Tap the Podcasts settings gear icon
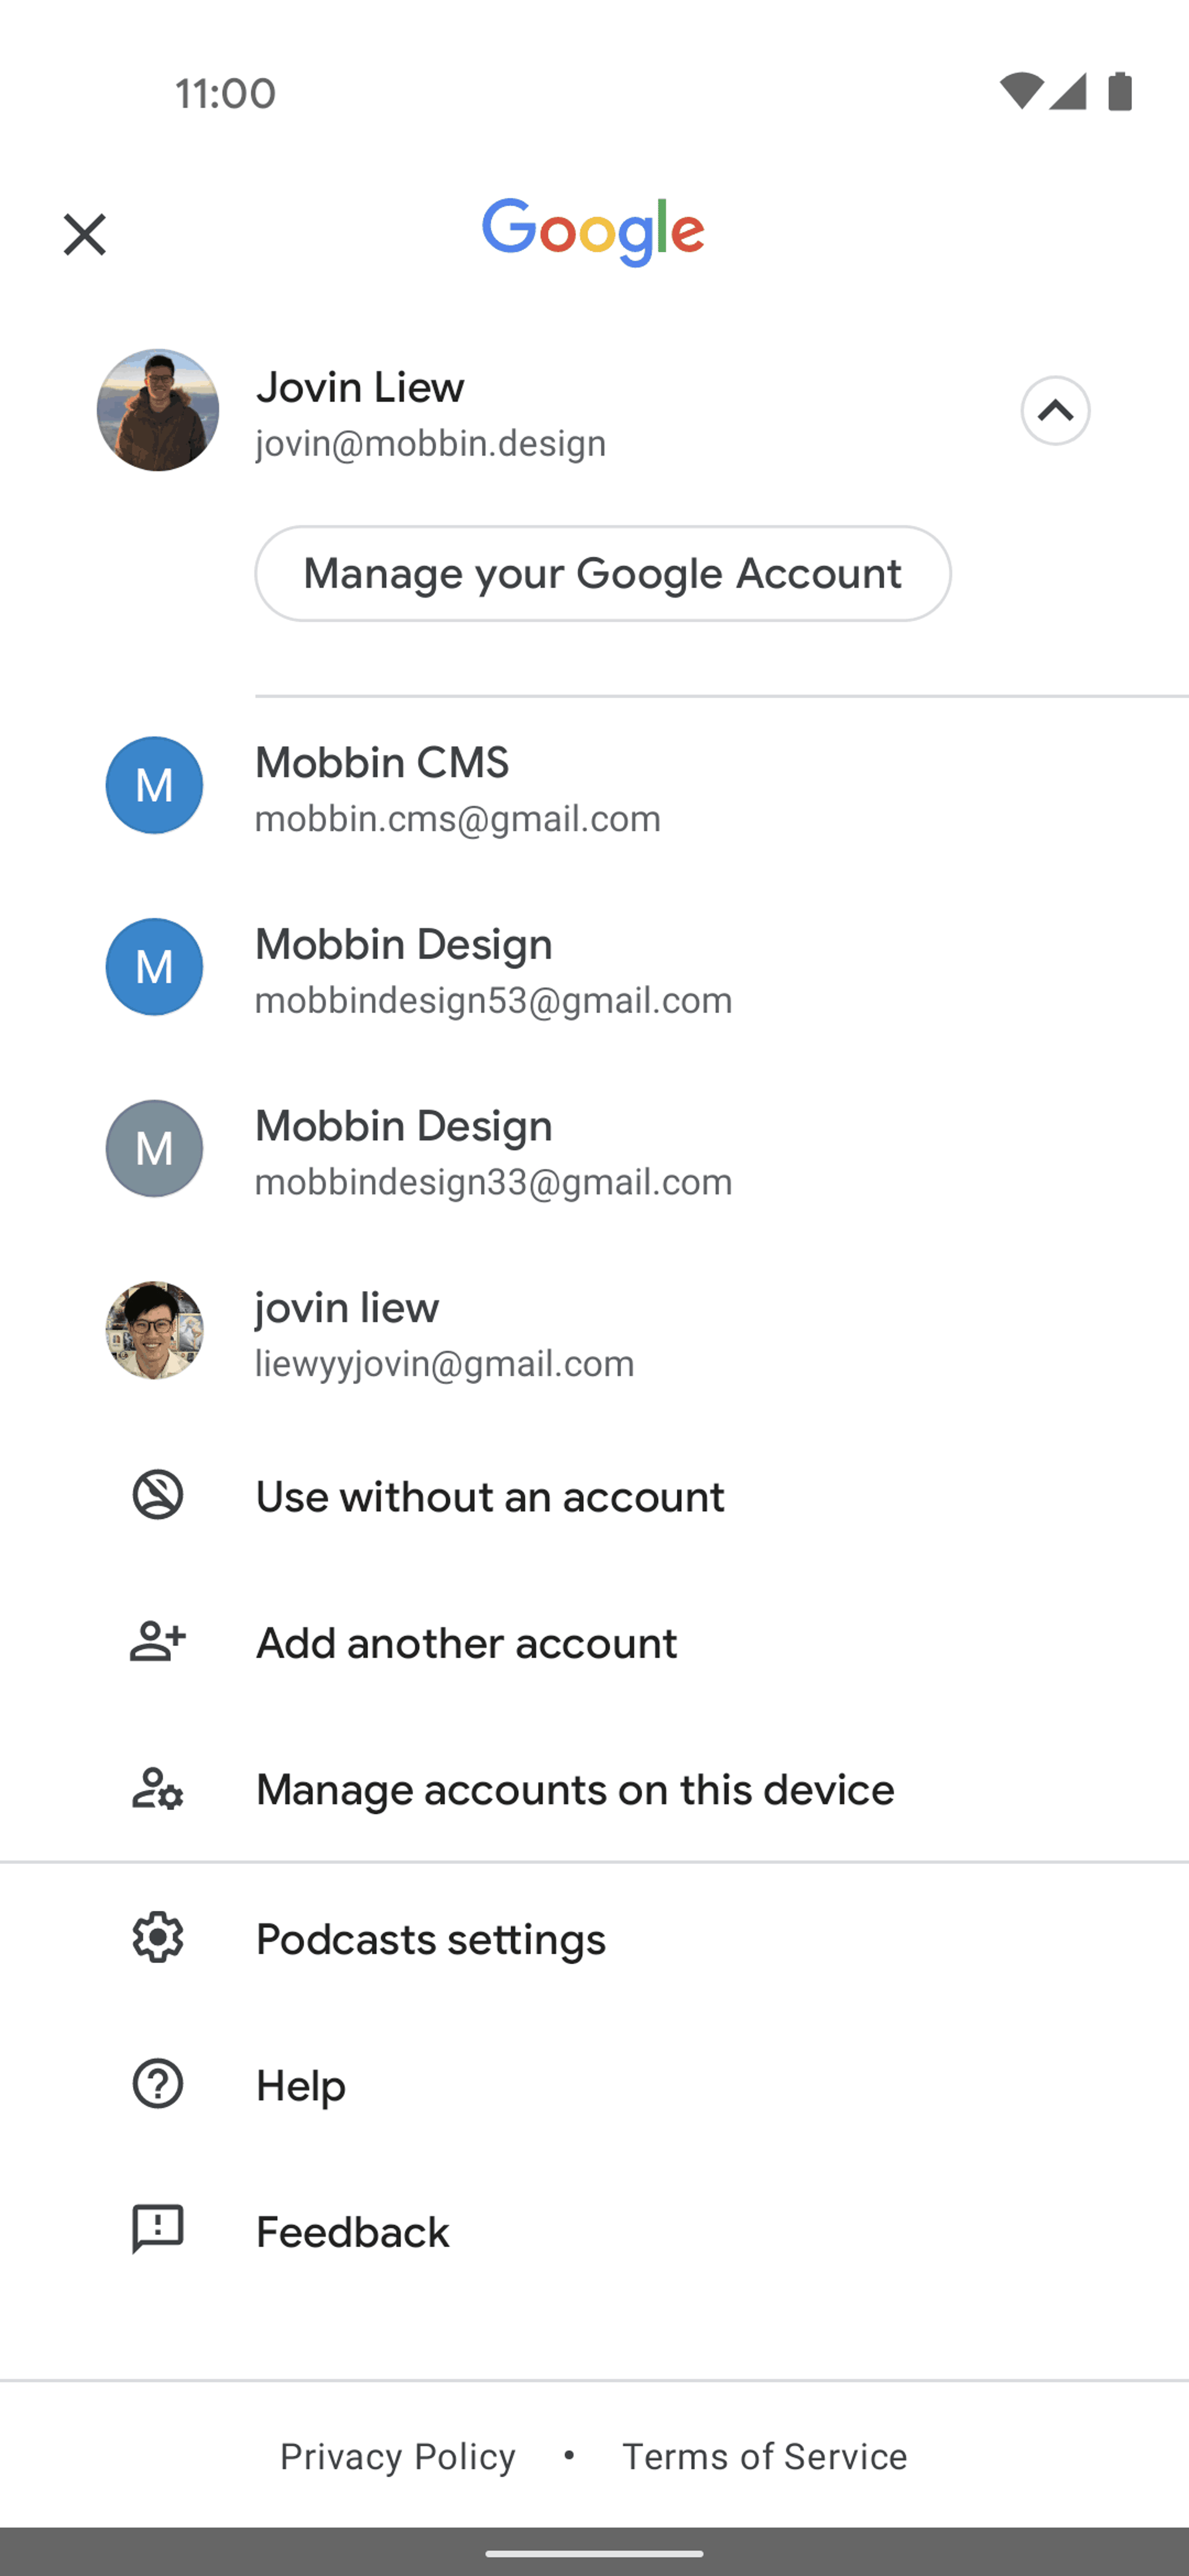This screenshot has height=2576, width=1189. (x=158, y=1938)
